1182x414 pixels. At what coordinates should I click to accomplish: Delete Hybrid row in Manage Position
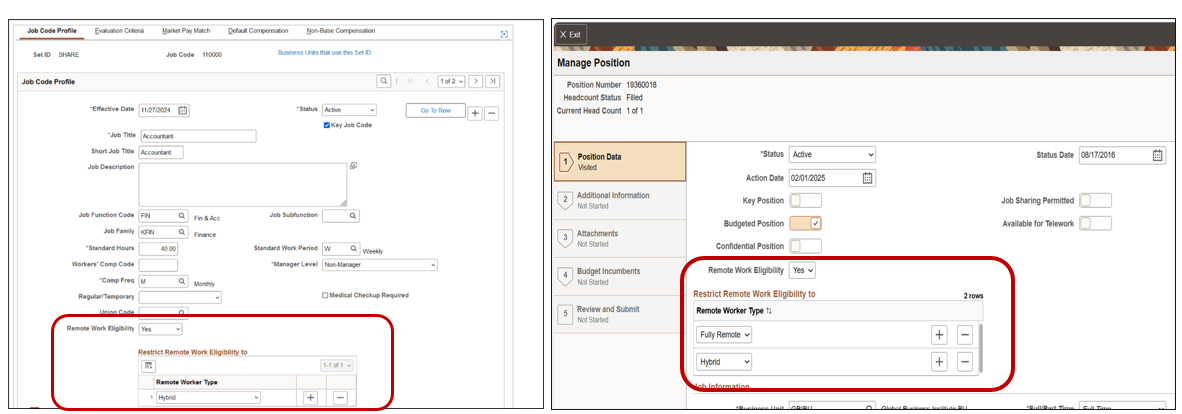coord(965,362)
